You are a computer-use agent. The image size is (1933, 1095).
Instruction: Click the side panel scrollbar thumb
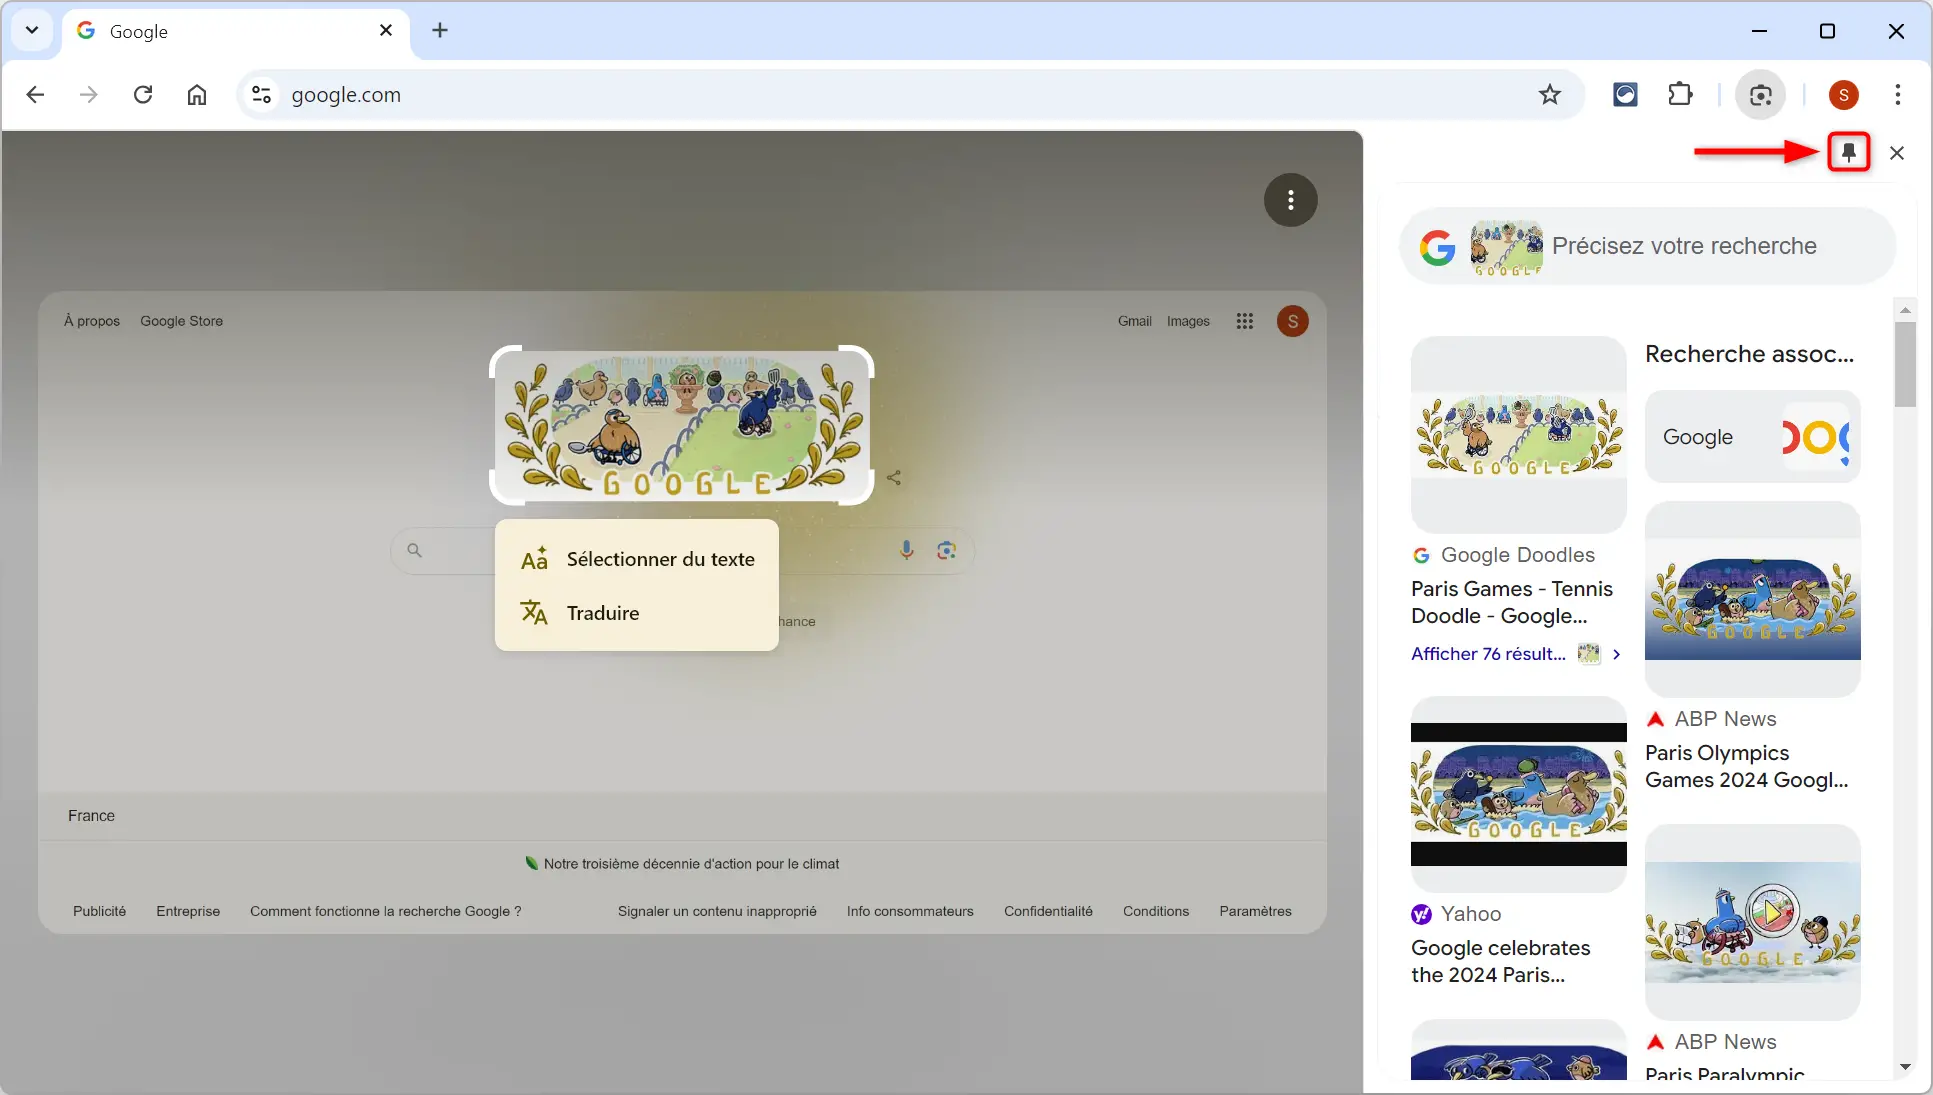click(x=1905, y=364)
